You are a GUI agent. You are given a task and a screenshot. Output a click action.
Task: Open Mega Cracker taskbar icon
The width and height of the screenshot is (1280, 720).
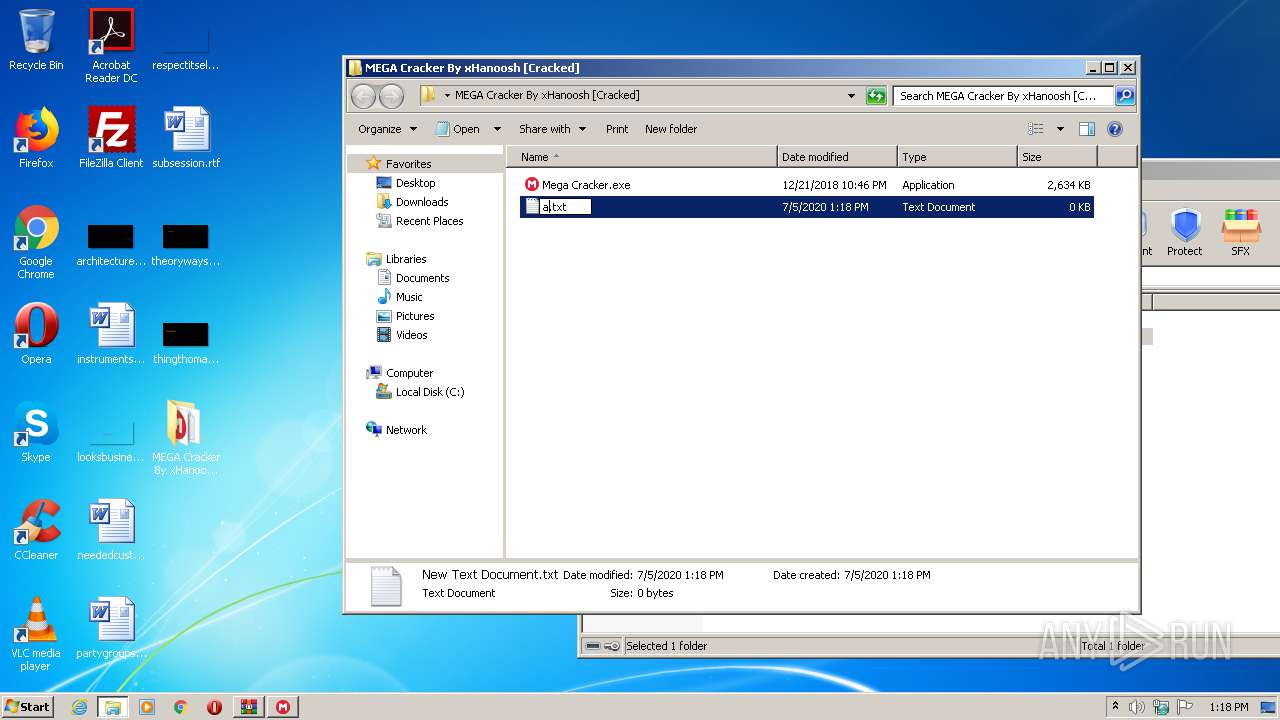pos(283,707)
